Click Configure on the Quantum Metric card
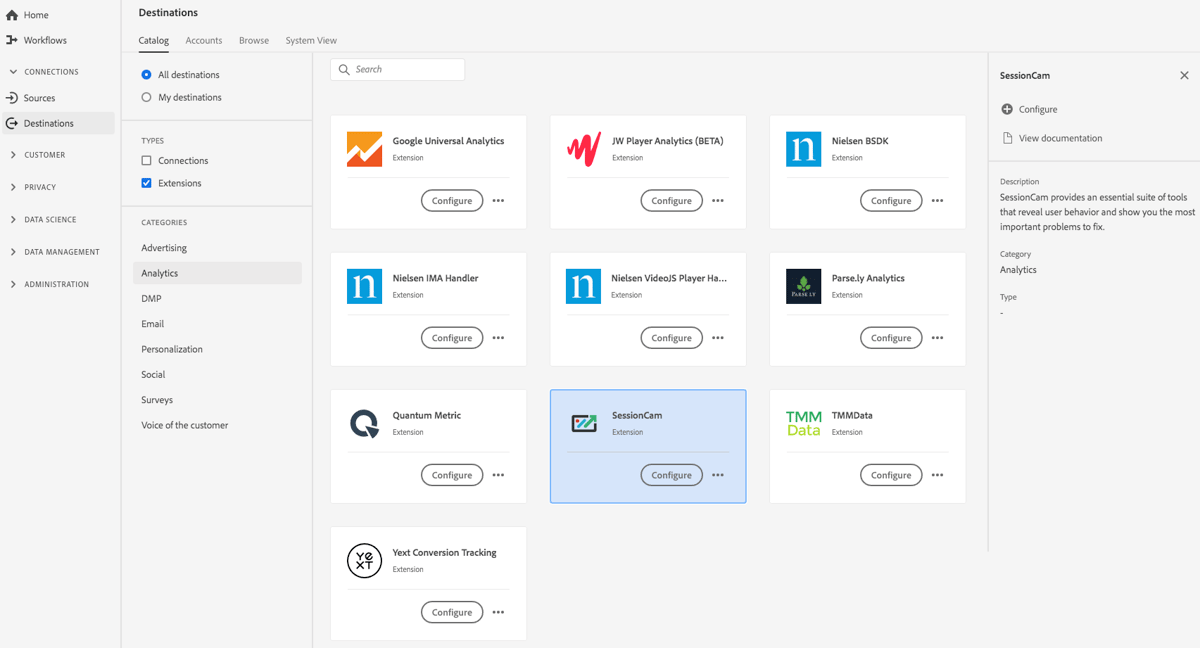The image size is (1200, 648). coord(451,474)
